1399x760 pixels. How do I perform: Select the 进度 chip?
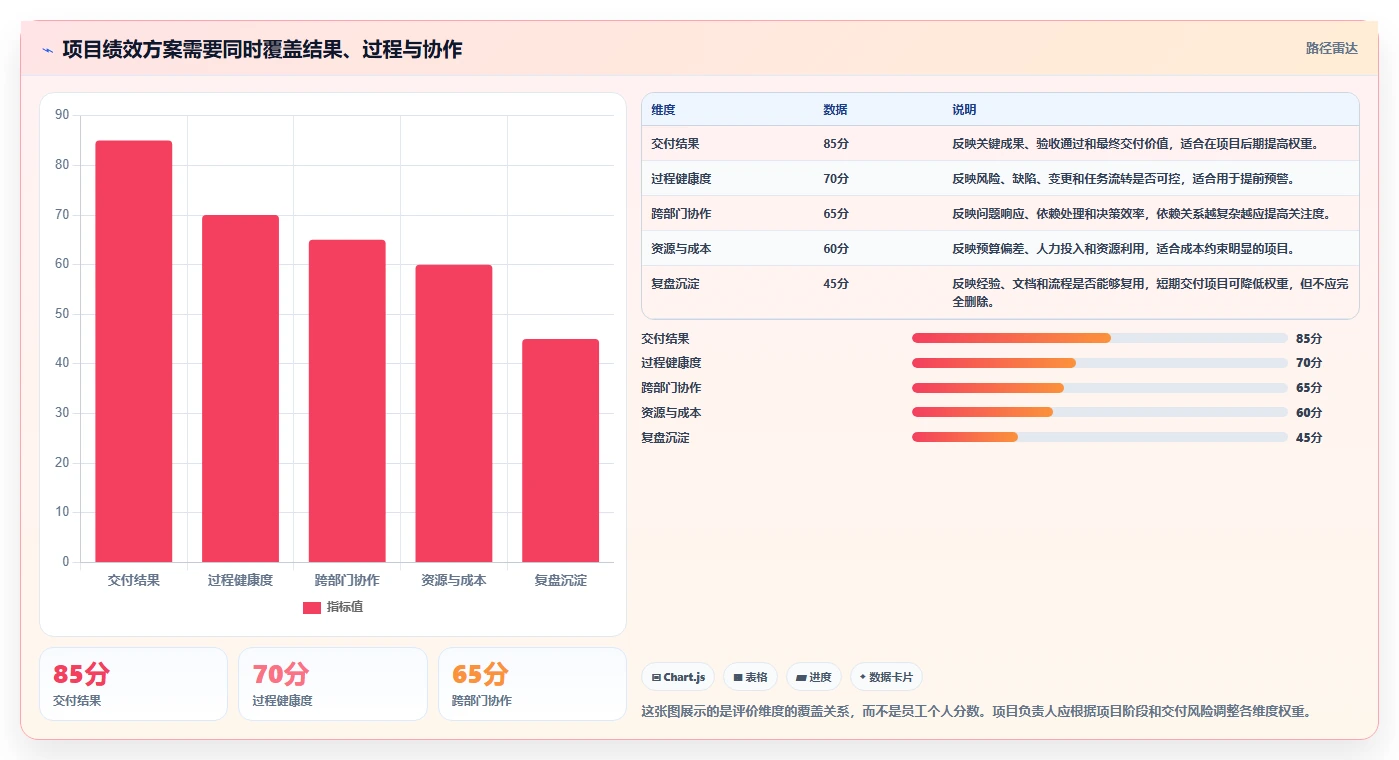pyautogui.click(x=814, y=677)
